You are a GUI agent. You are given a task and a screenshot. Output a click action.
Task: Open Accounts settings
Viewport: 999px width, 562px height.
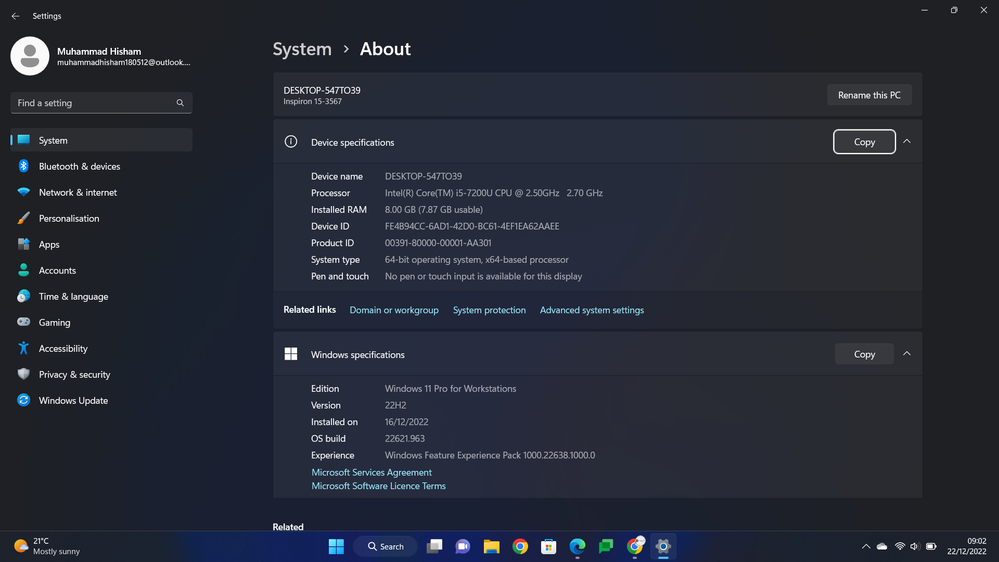click(101, 271)
